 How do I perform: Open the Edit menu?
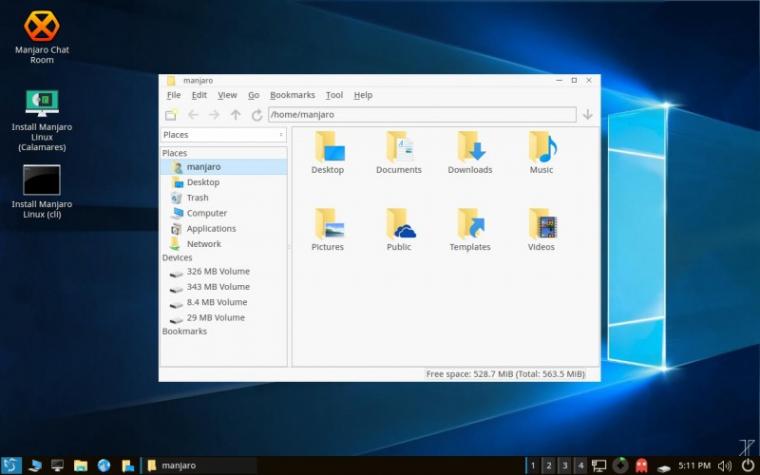point(199,95)
